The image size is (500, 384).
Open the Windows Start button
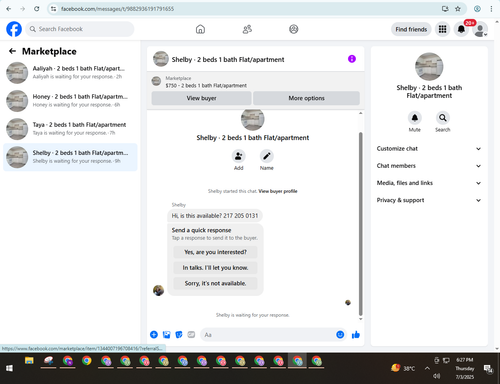(9, 368)
